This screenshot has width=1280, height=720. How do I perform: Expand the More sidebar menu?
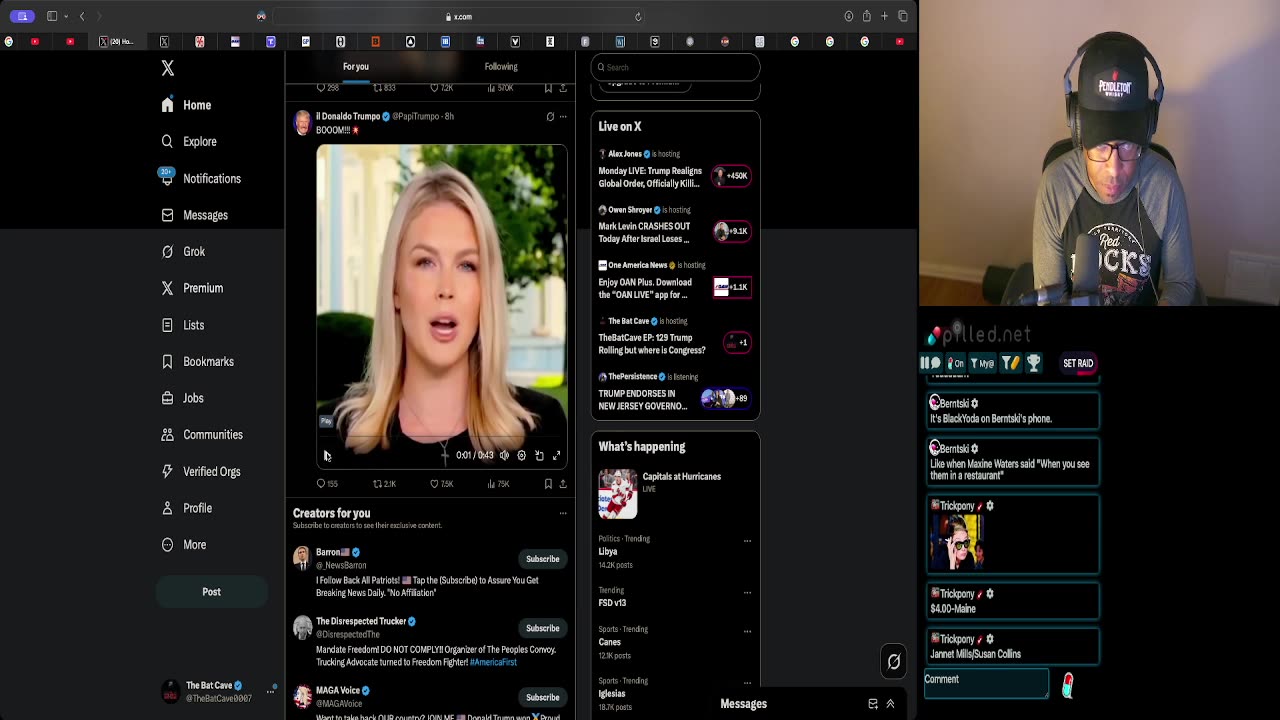click(183, 545)
